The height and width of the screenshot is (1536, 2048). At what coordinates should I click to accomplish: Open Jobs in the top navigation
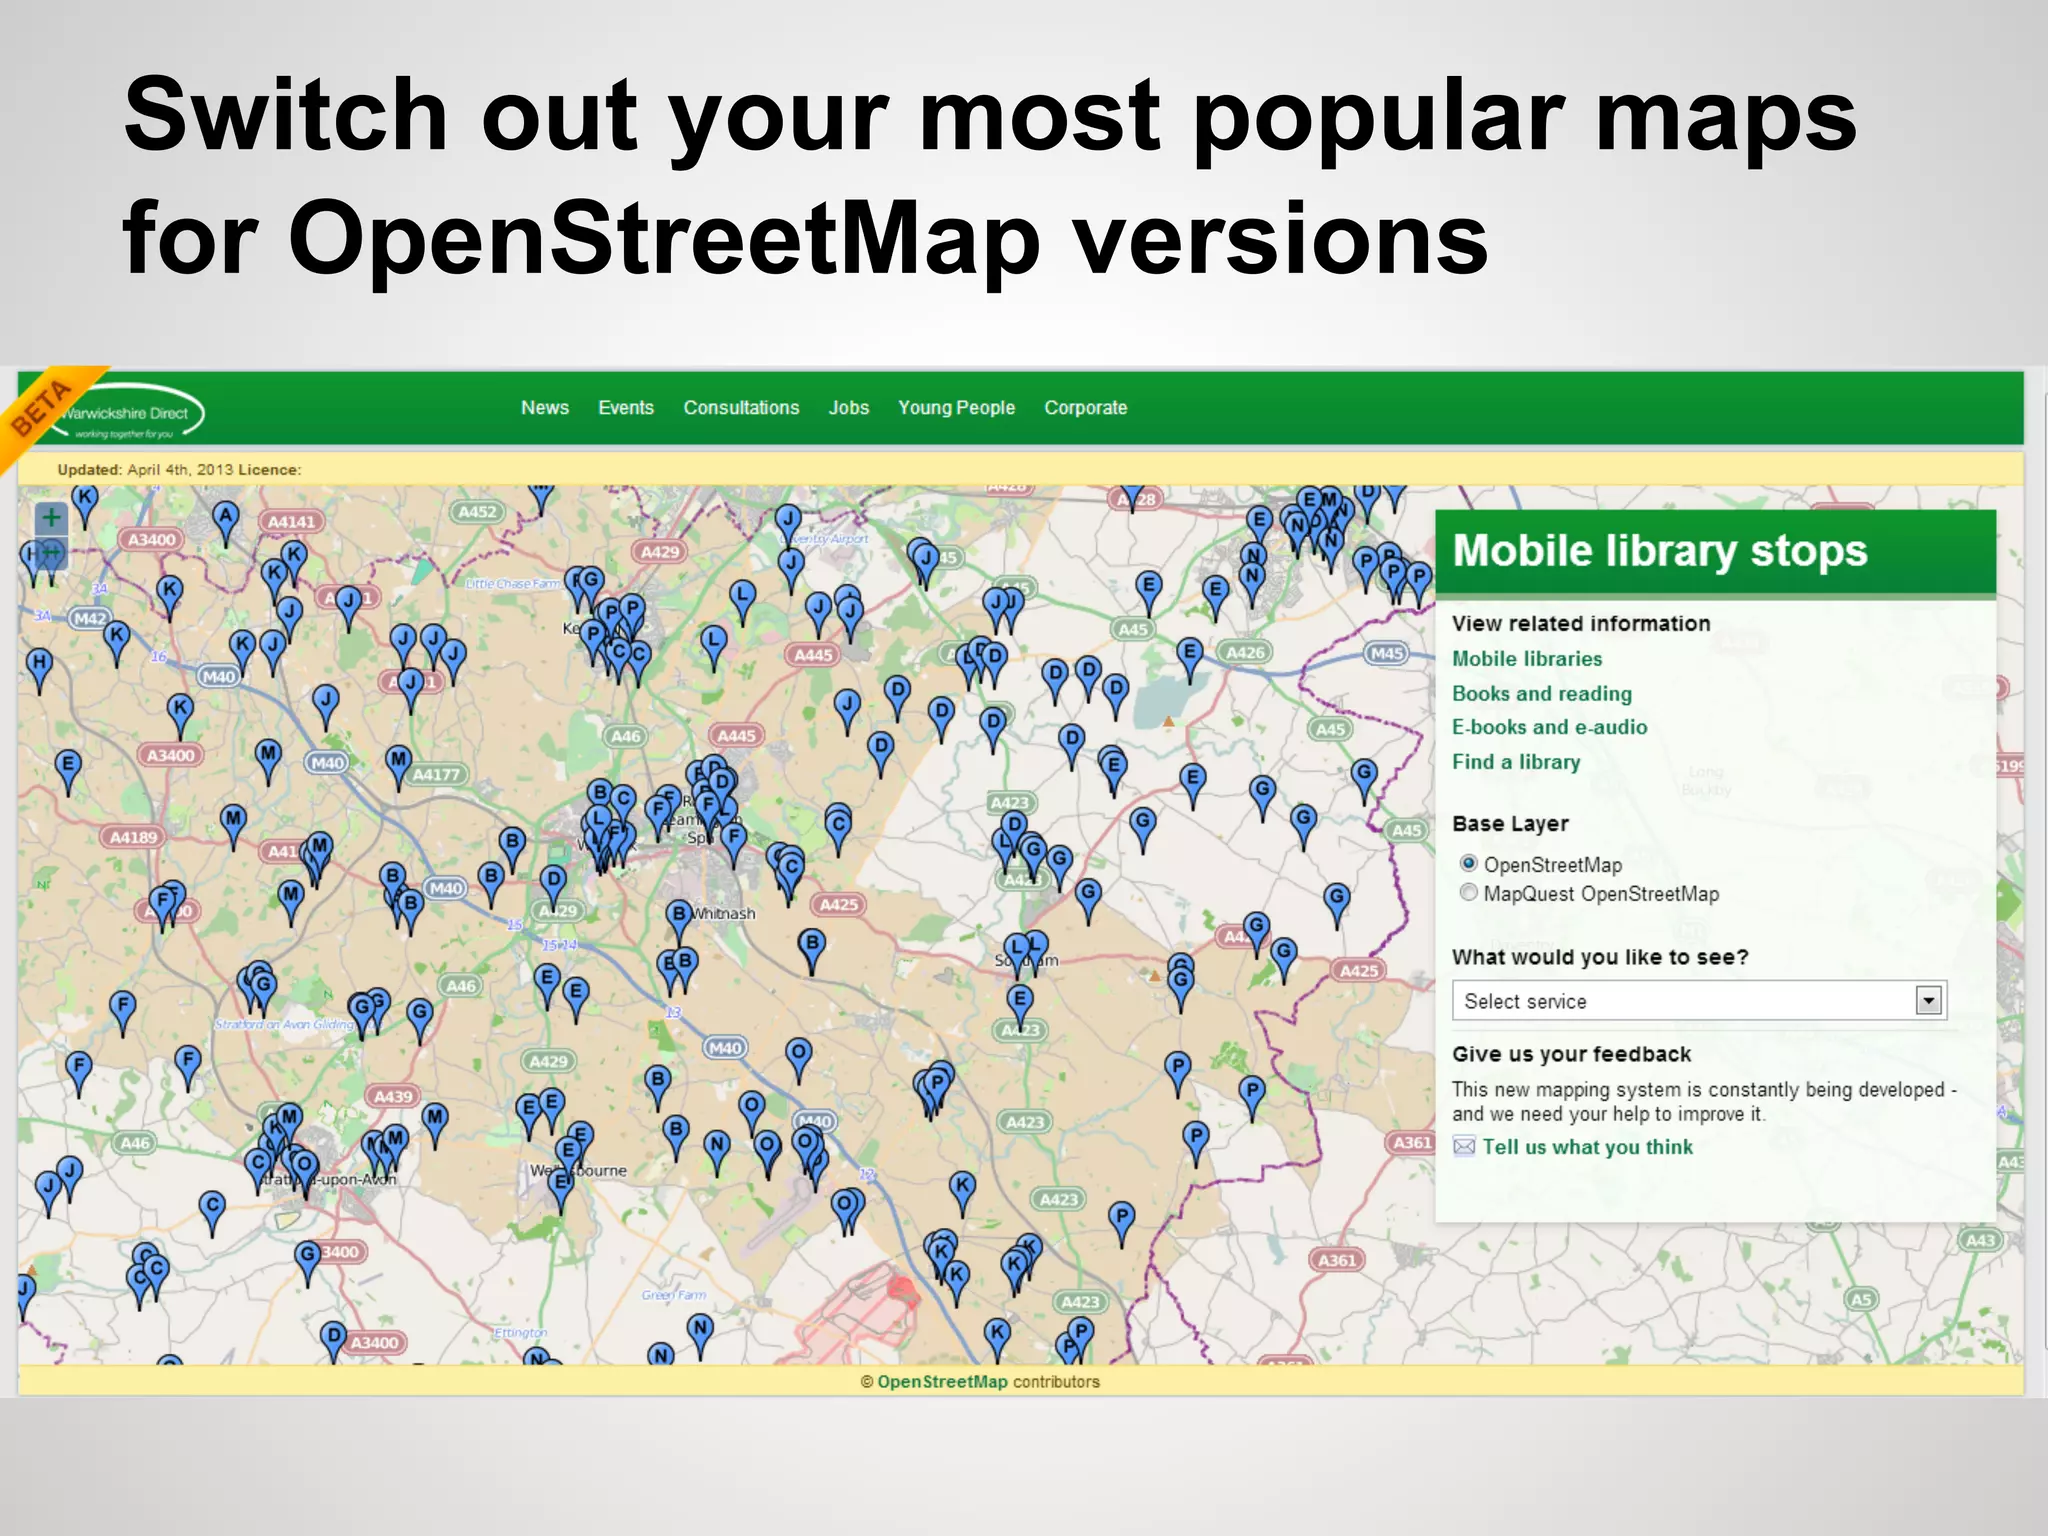848,408
